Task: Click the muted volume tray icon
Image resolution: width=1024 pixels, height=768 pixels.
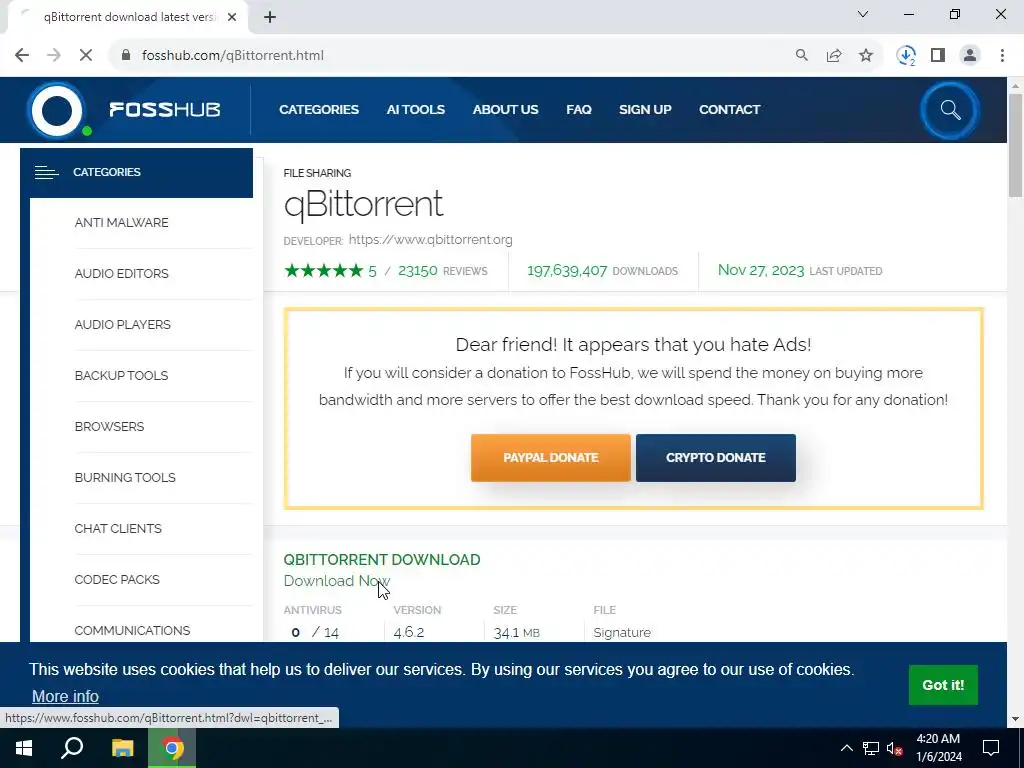Action: (894, 748)
